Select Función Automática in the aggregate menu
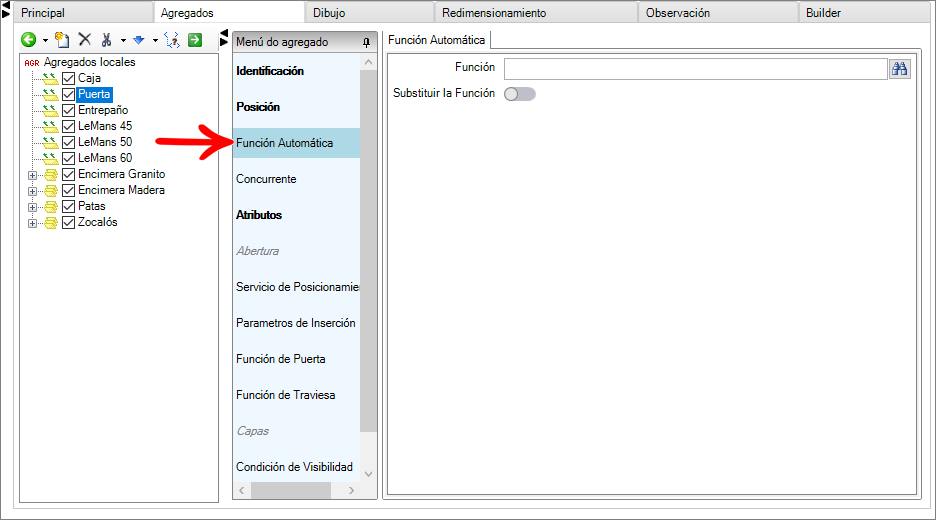Viewport: 942px width, 529px height. (x=297, y=143)
